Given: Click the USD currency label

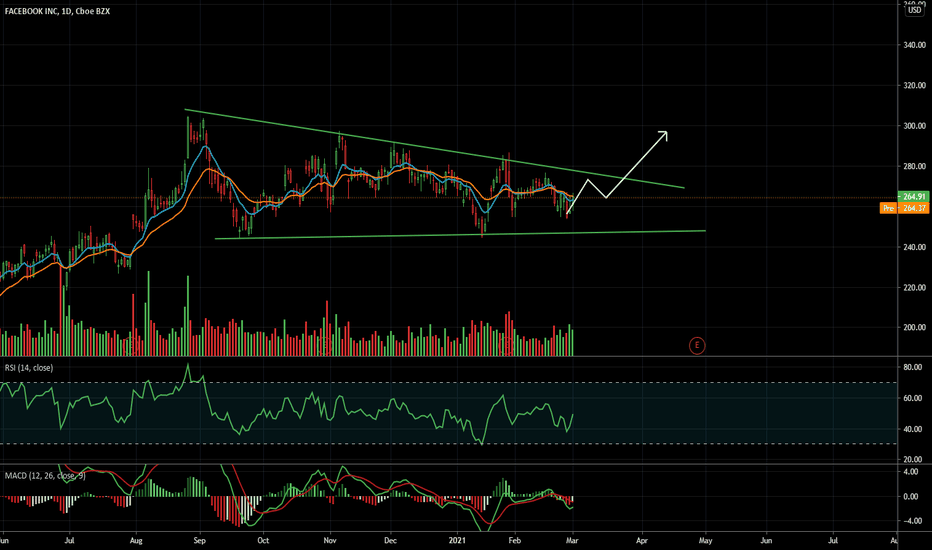Looking at the screenshot, I should pos(914,10).
